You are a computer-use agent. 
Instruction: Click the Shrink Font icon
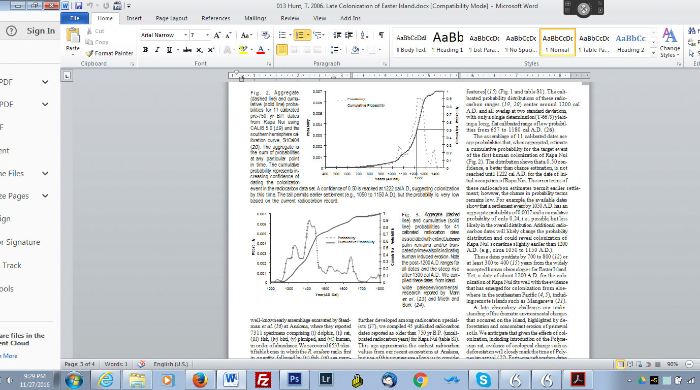pos(228,35)
